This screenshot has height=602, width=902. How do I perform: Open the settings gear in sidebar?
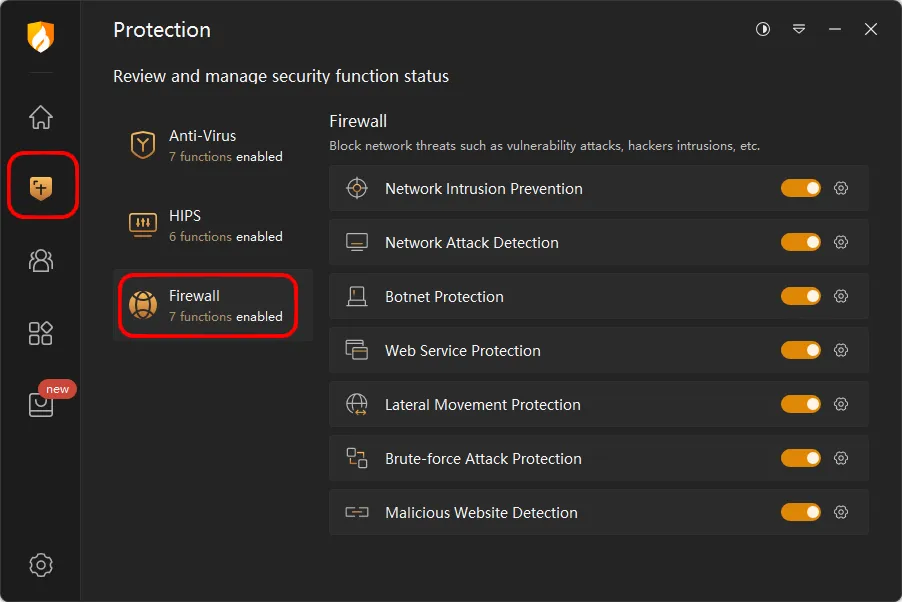[x=41, y=564]
